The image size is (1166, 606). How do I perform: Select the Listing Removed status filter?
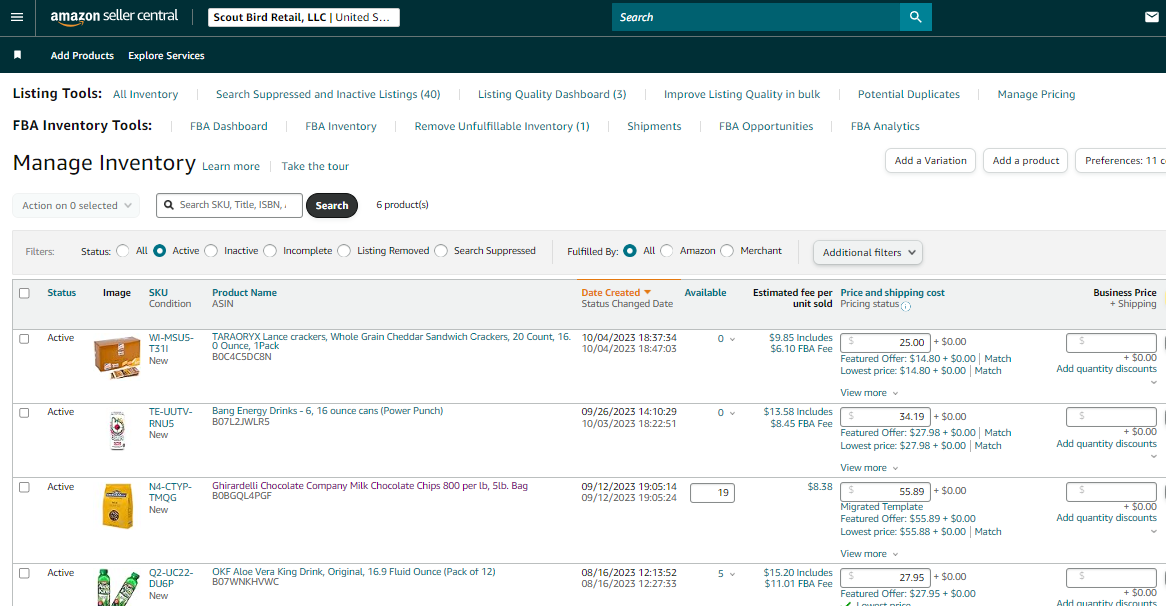click(x=344, y=251)
